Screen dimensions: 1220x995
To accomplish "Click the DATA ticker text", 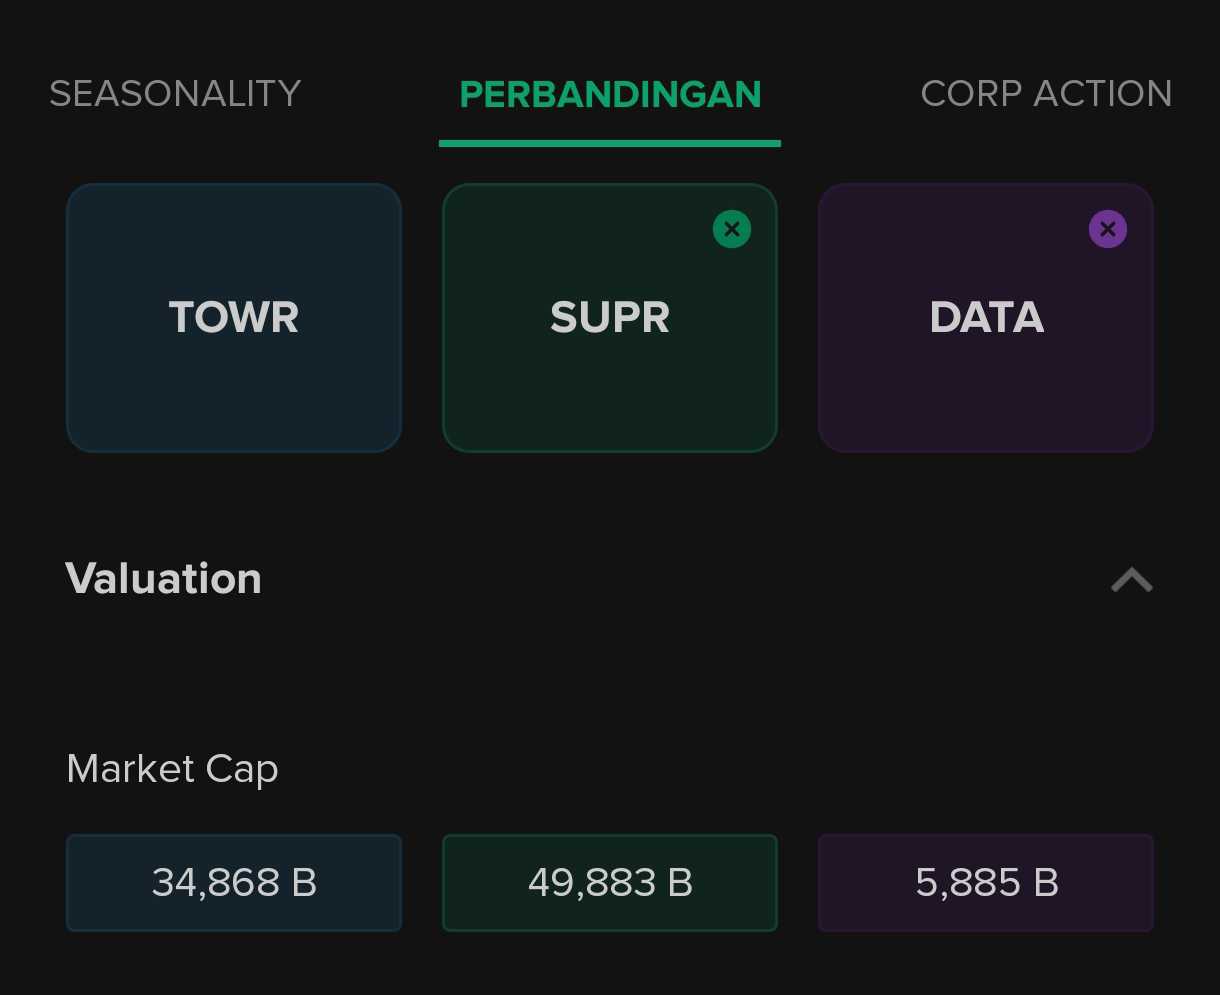I will click(986, 318).
